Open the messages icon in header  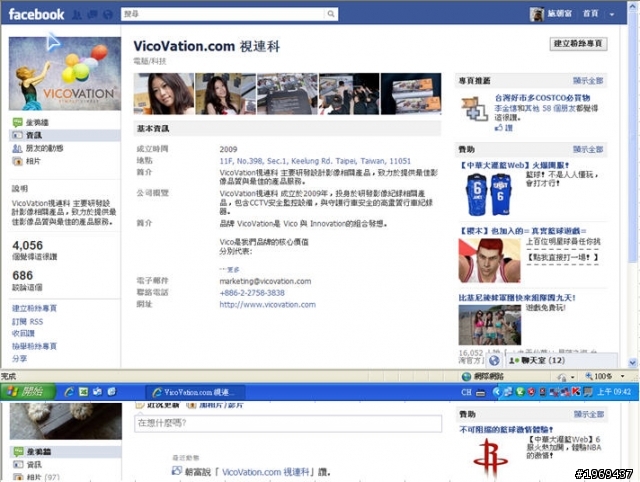[92, 15]
